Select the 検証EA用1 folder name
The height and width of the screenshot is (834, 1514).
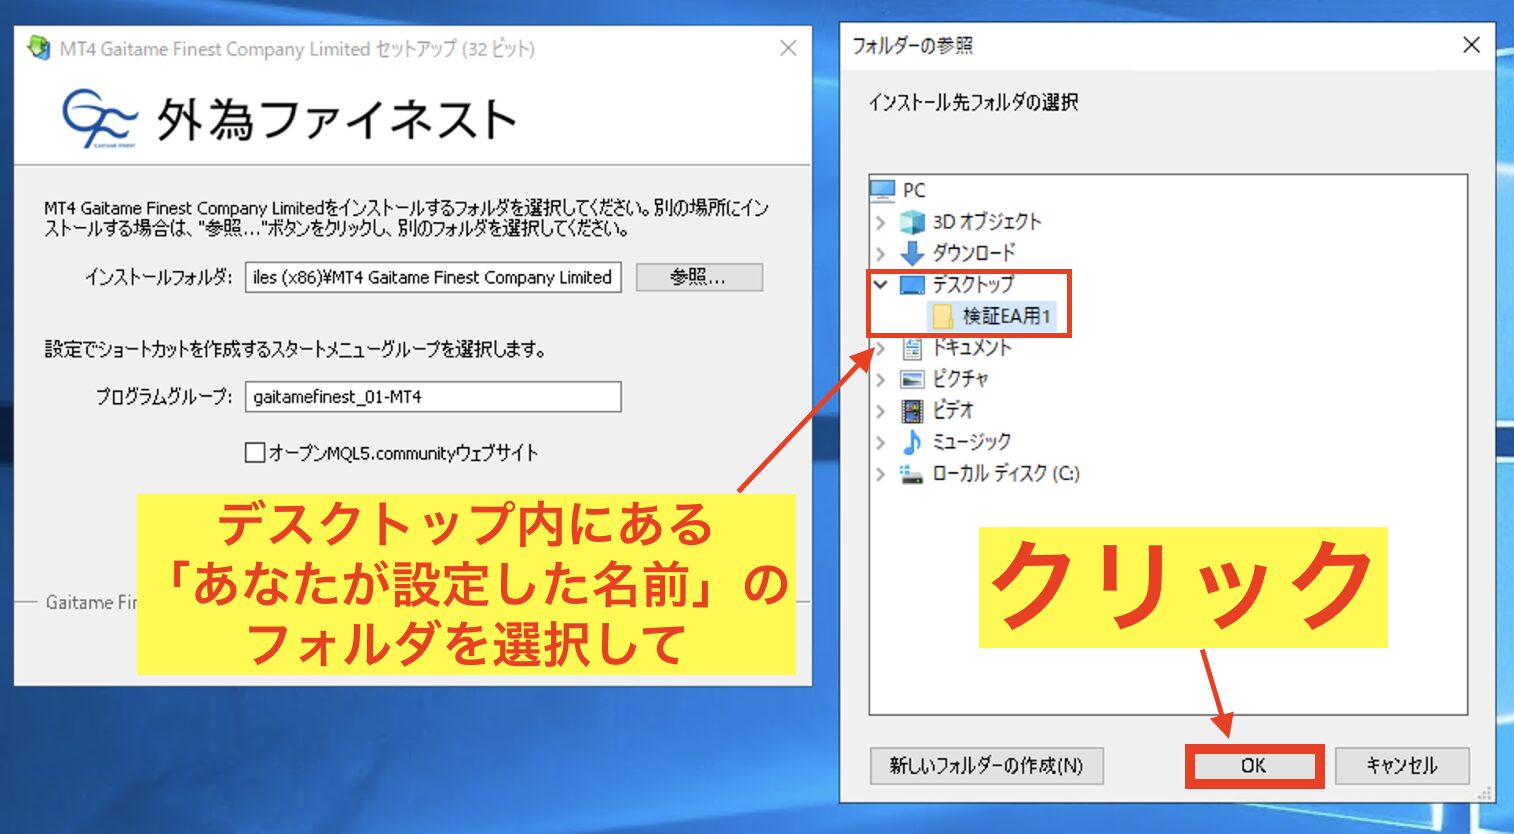click(x=1006, y=316)
